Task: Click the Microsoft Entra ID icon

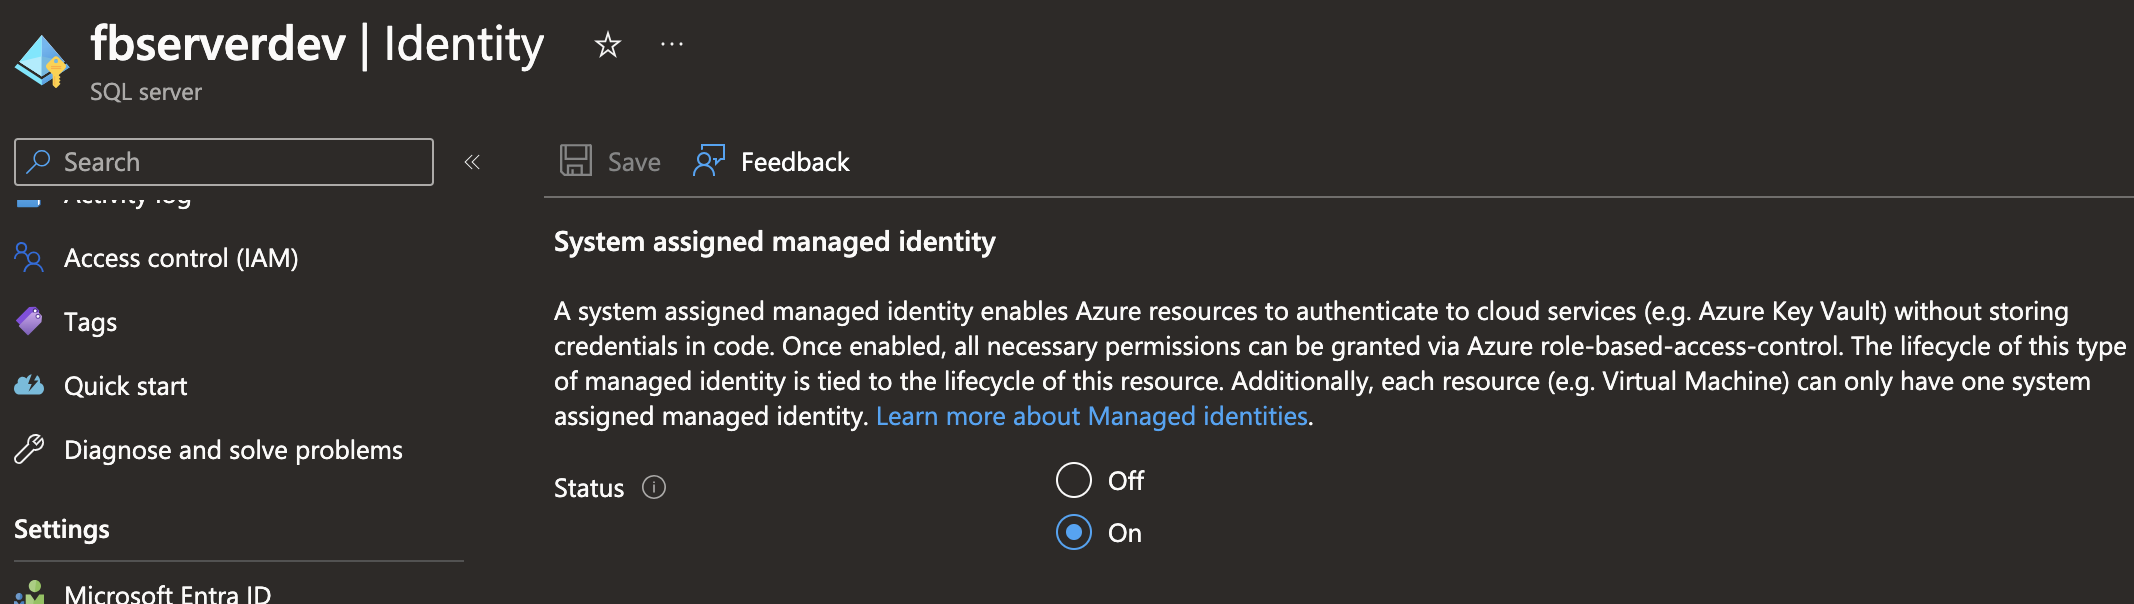Action: [x=29, y=592]
